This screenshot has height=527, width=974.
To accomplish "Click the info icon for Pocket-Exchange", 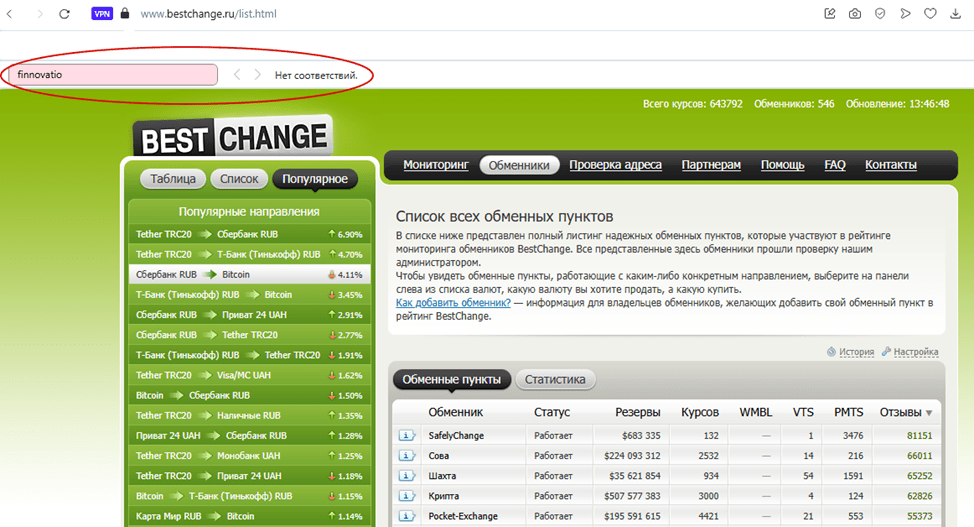I will tap(406, 516).
